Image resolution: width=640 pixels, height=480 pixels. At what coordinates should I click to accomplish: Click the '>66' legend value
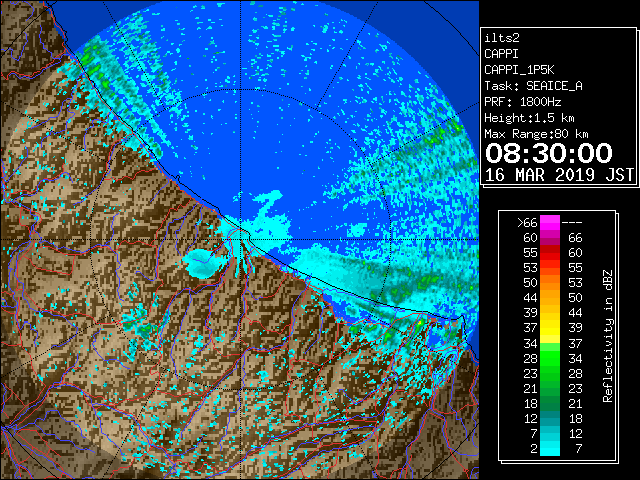coord(527,223)
